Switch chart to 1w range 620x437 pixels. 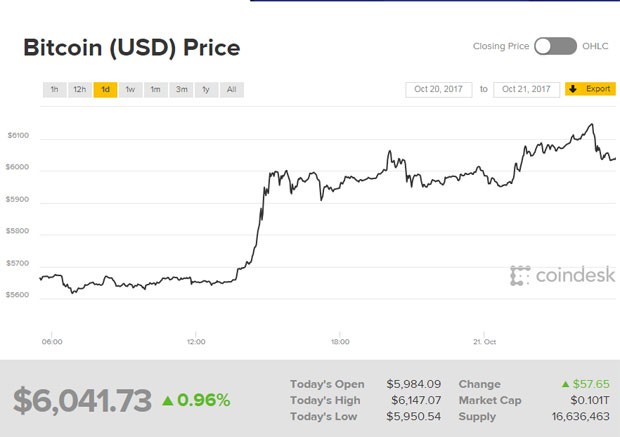coord(130,90)
